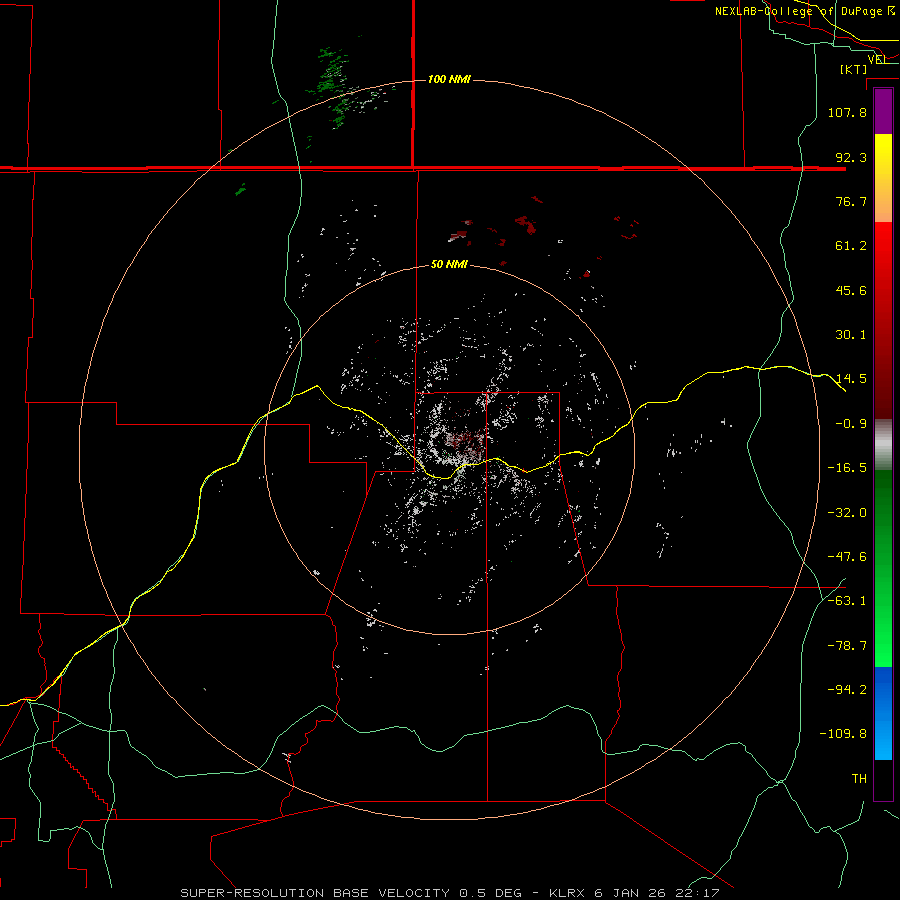This screenshot has height=900, width=900.
Task: Click the -0.9 velocity scale value
Action: pyautogui.click(x=851, y=424)
